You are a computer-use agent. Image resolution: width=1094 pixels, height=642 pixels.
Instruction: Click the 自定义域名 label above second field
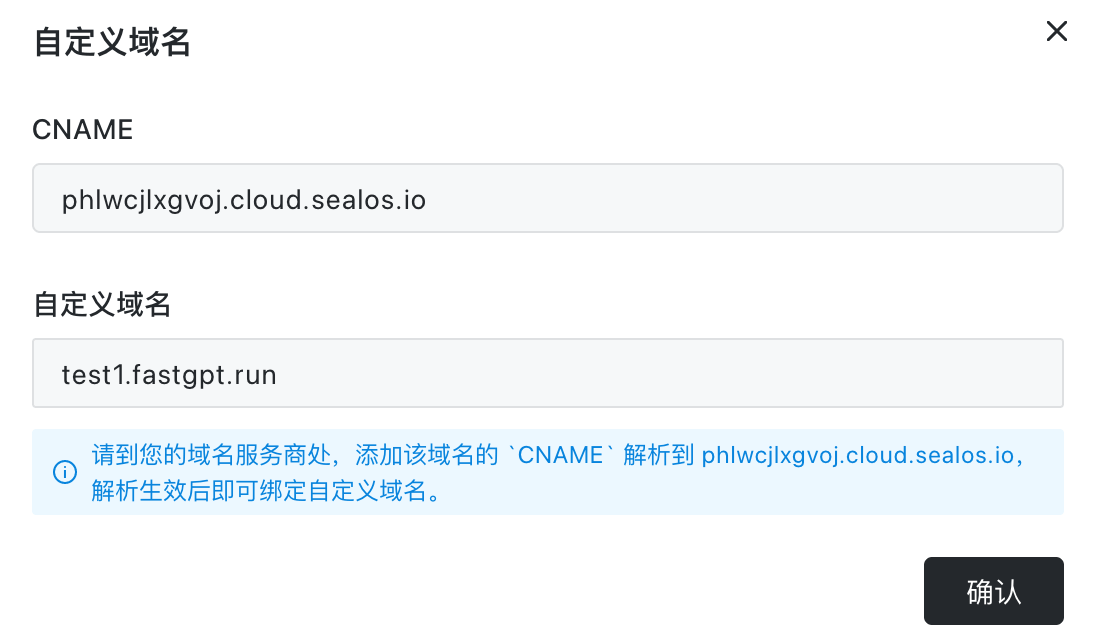click(x=102, y=305)
